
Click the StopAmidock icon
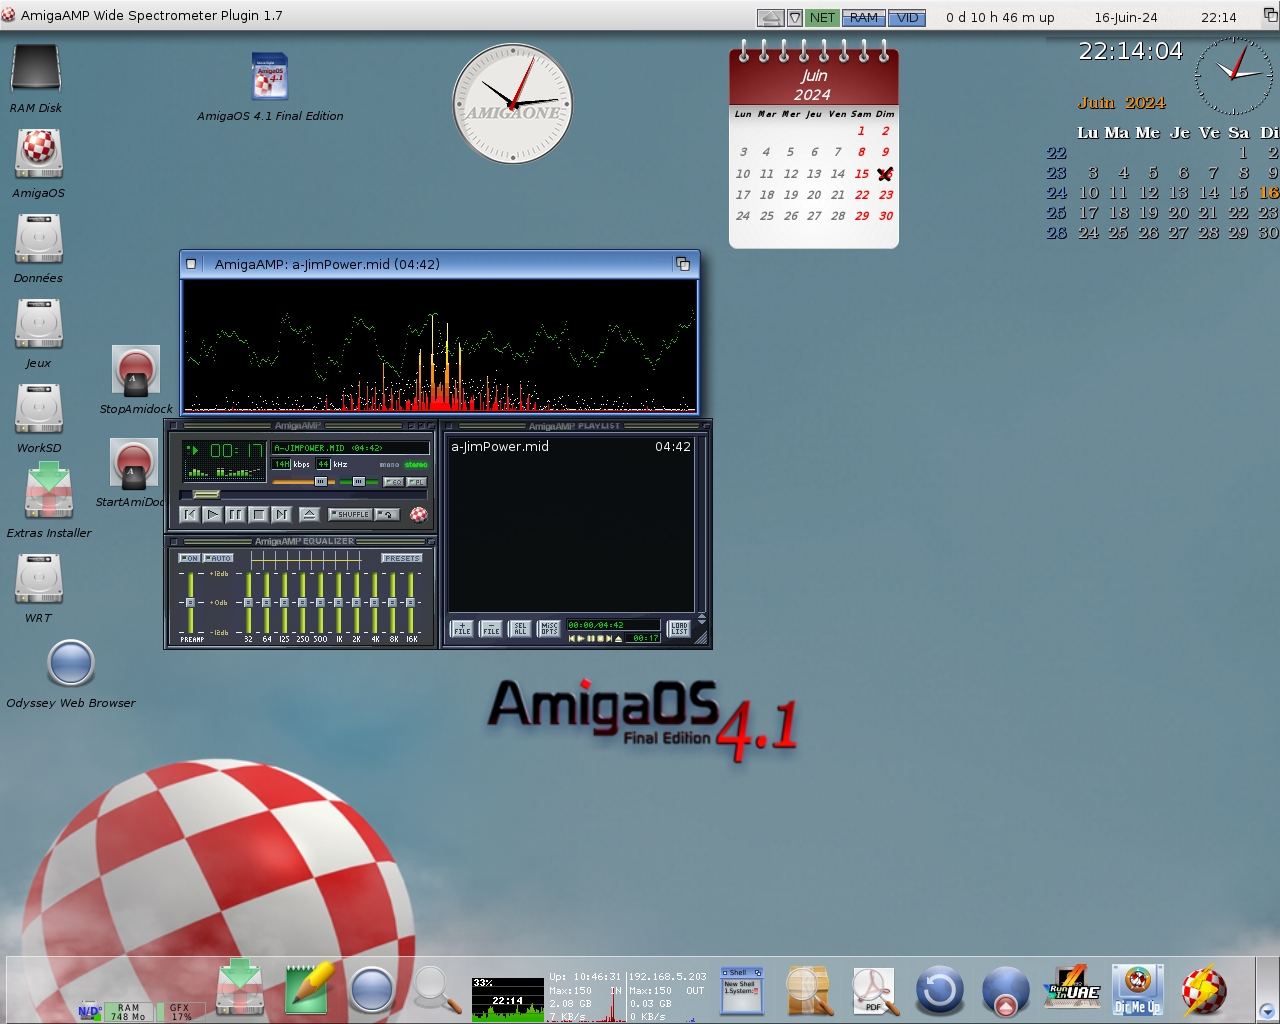tap(135, 371)
